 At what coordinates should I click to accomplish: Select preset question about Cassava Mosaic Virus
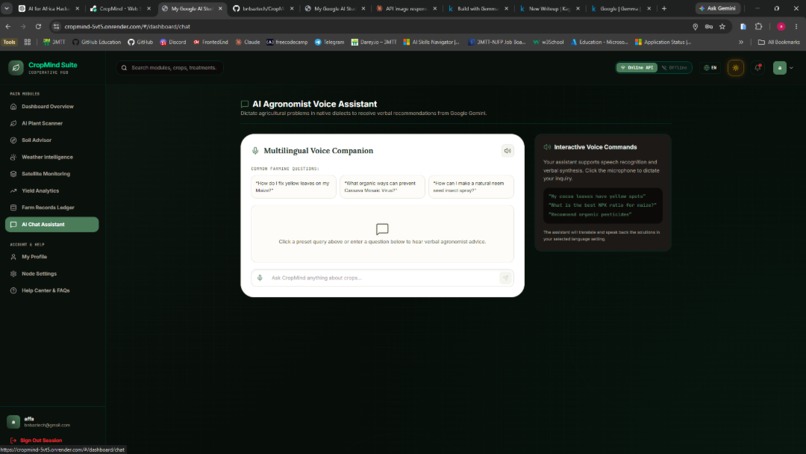point(382,187)
